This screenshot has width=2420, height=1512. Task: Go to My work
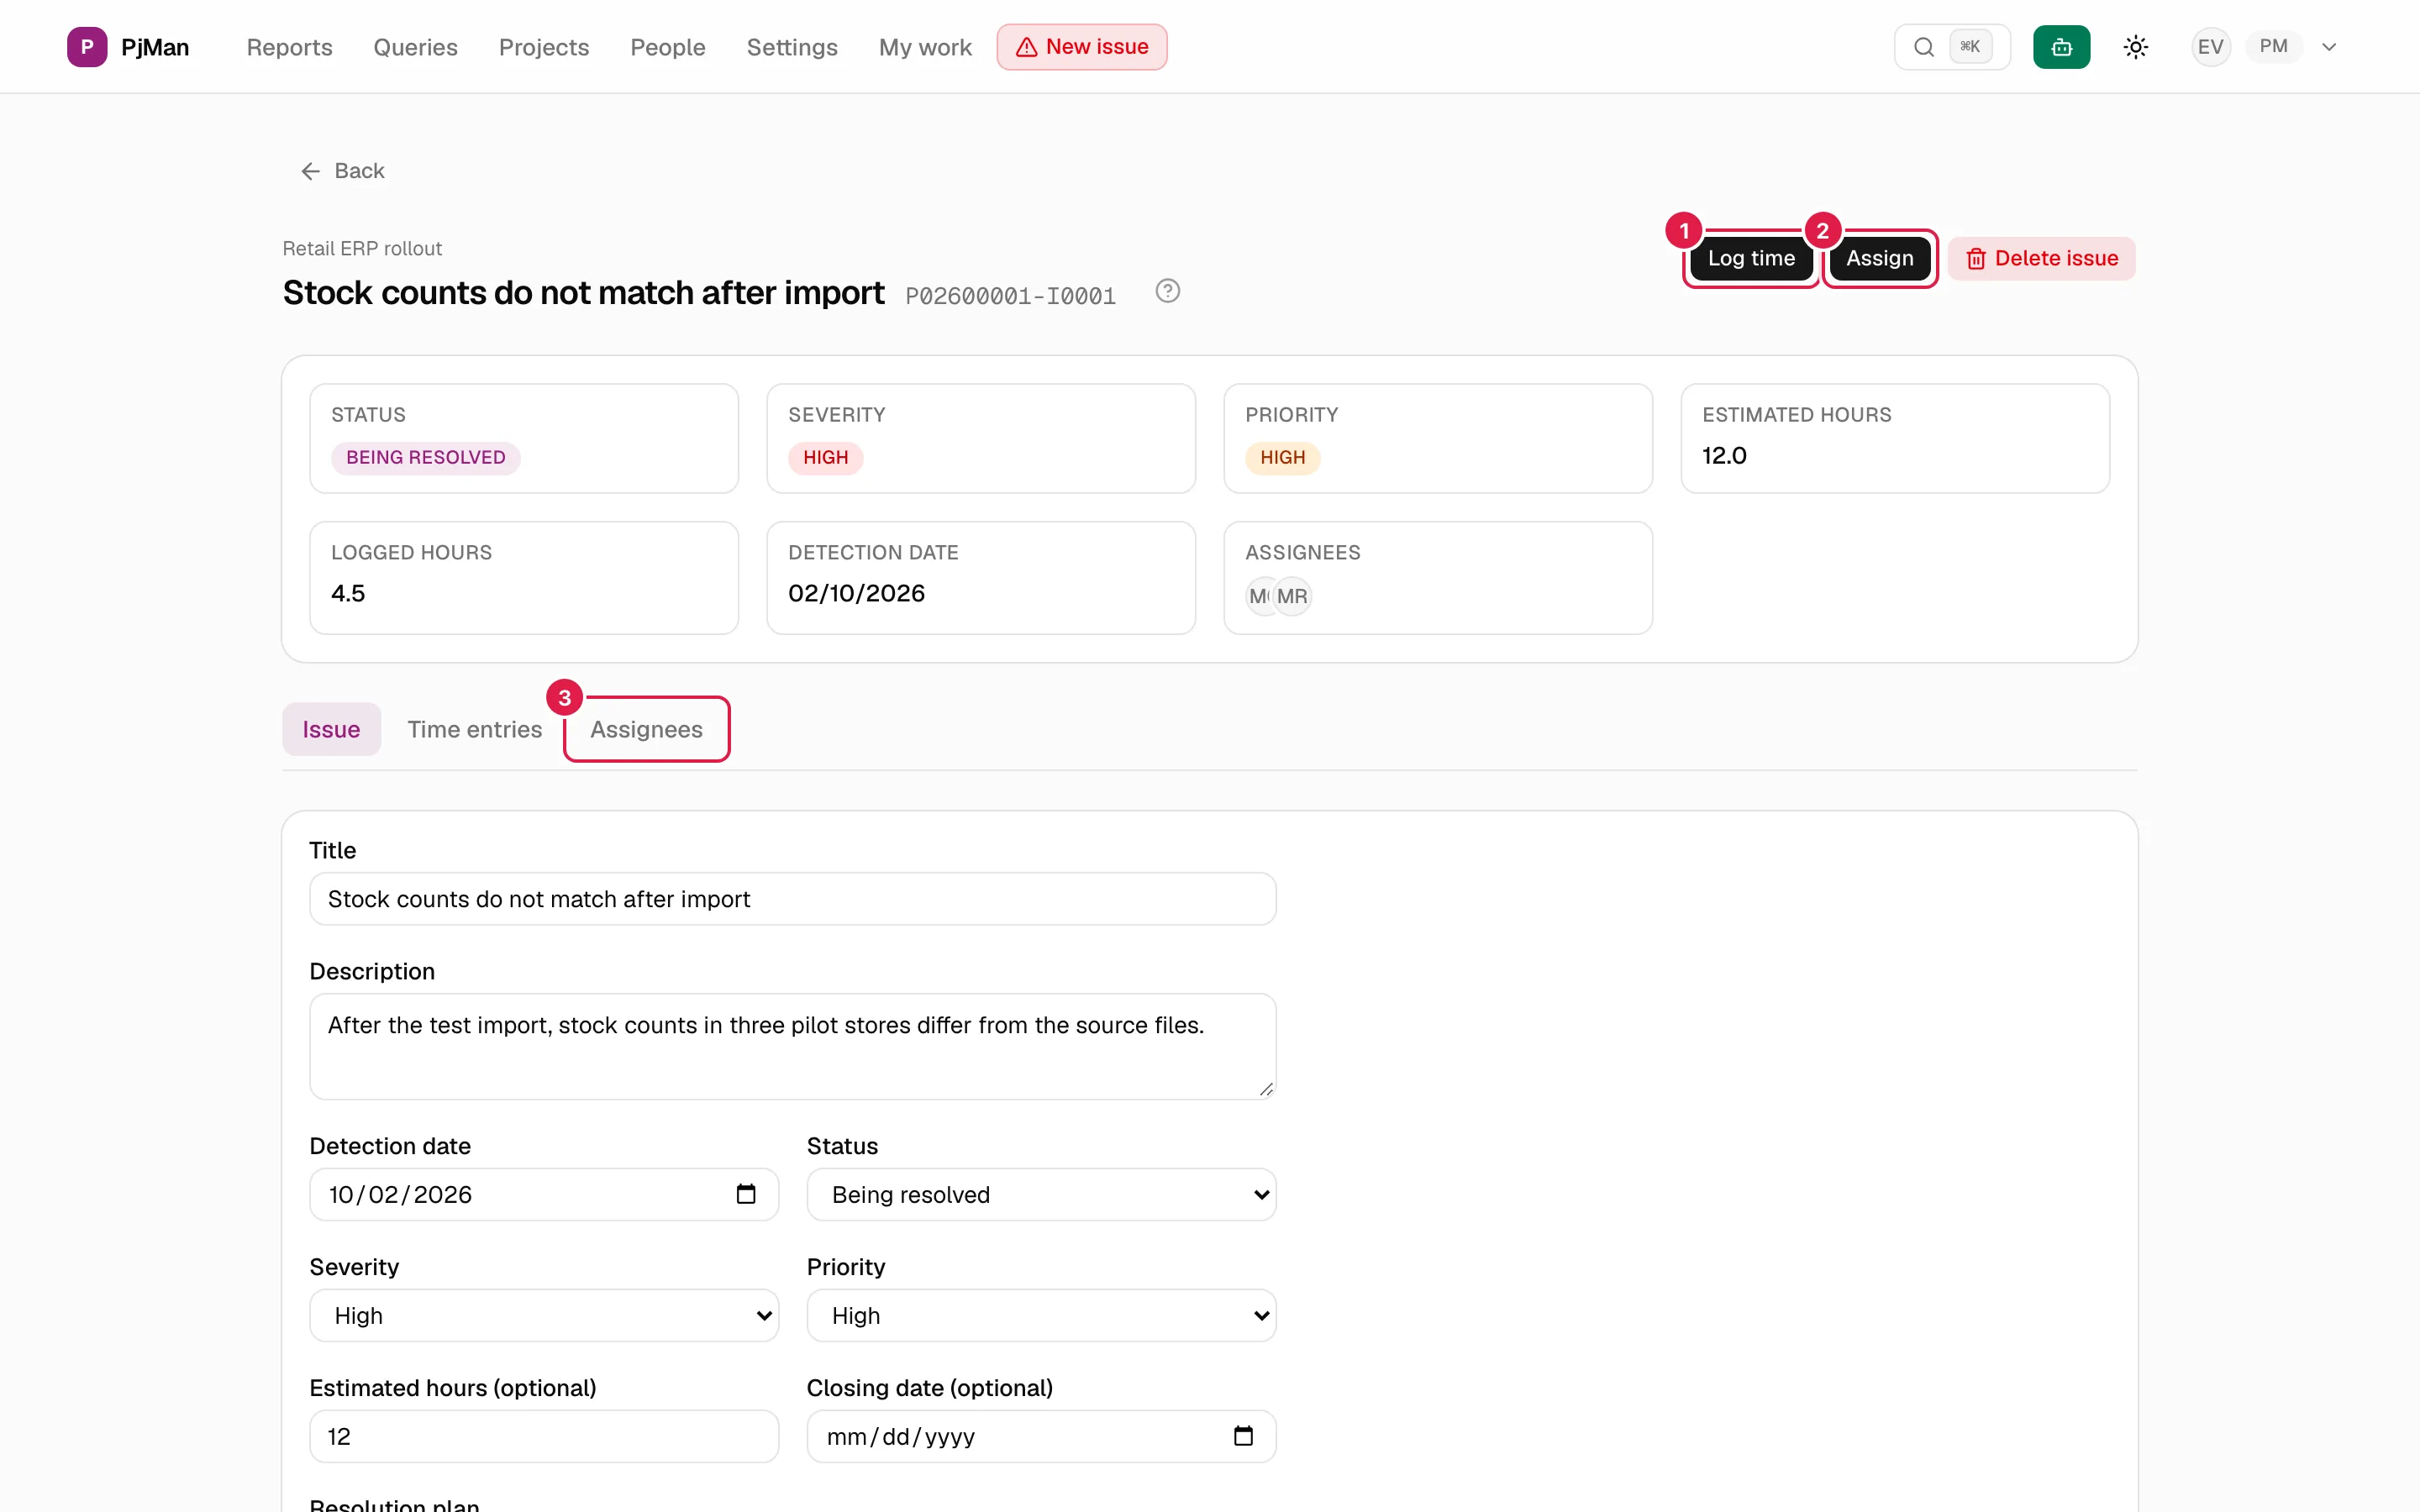(x=925, y=47)
